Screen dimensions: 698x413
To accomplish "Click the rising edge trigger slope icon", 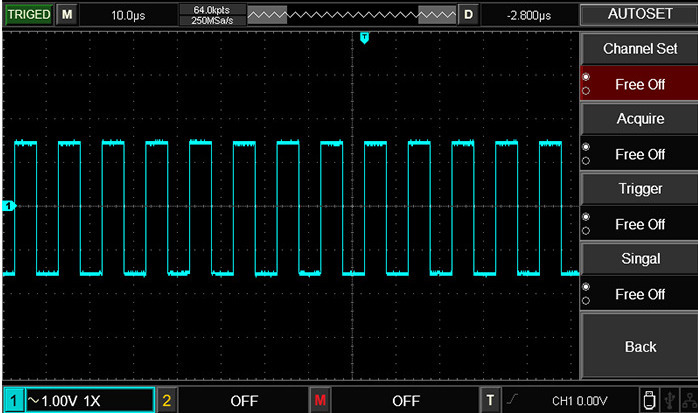I will point(512,399).
